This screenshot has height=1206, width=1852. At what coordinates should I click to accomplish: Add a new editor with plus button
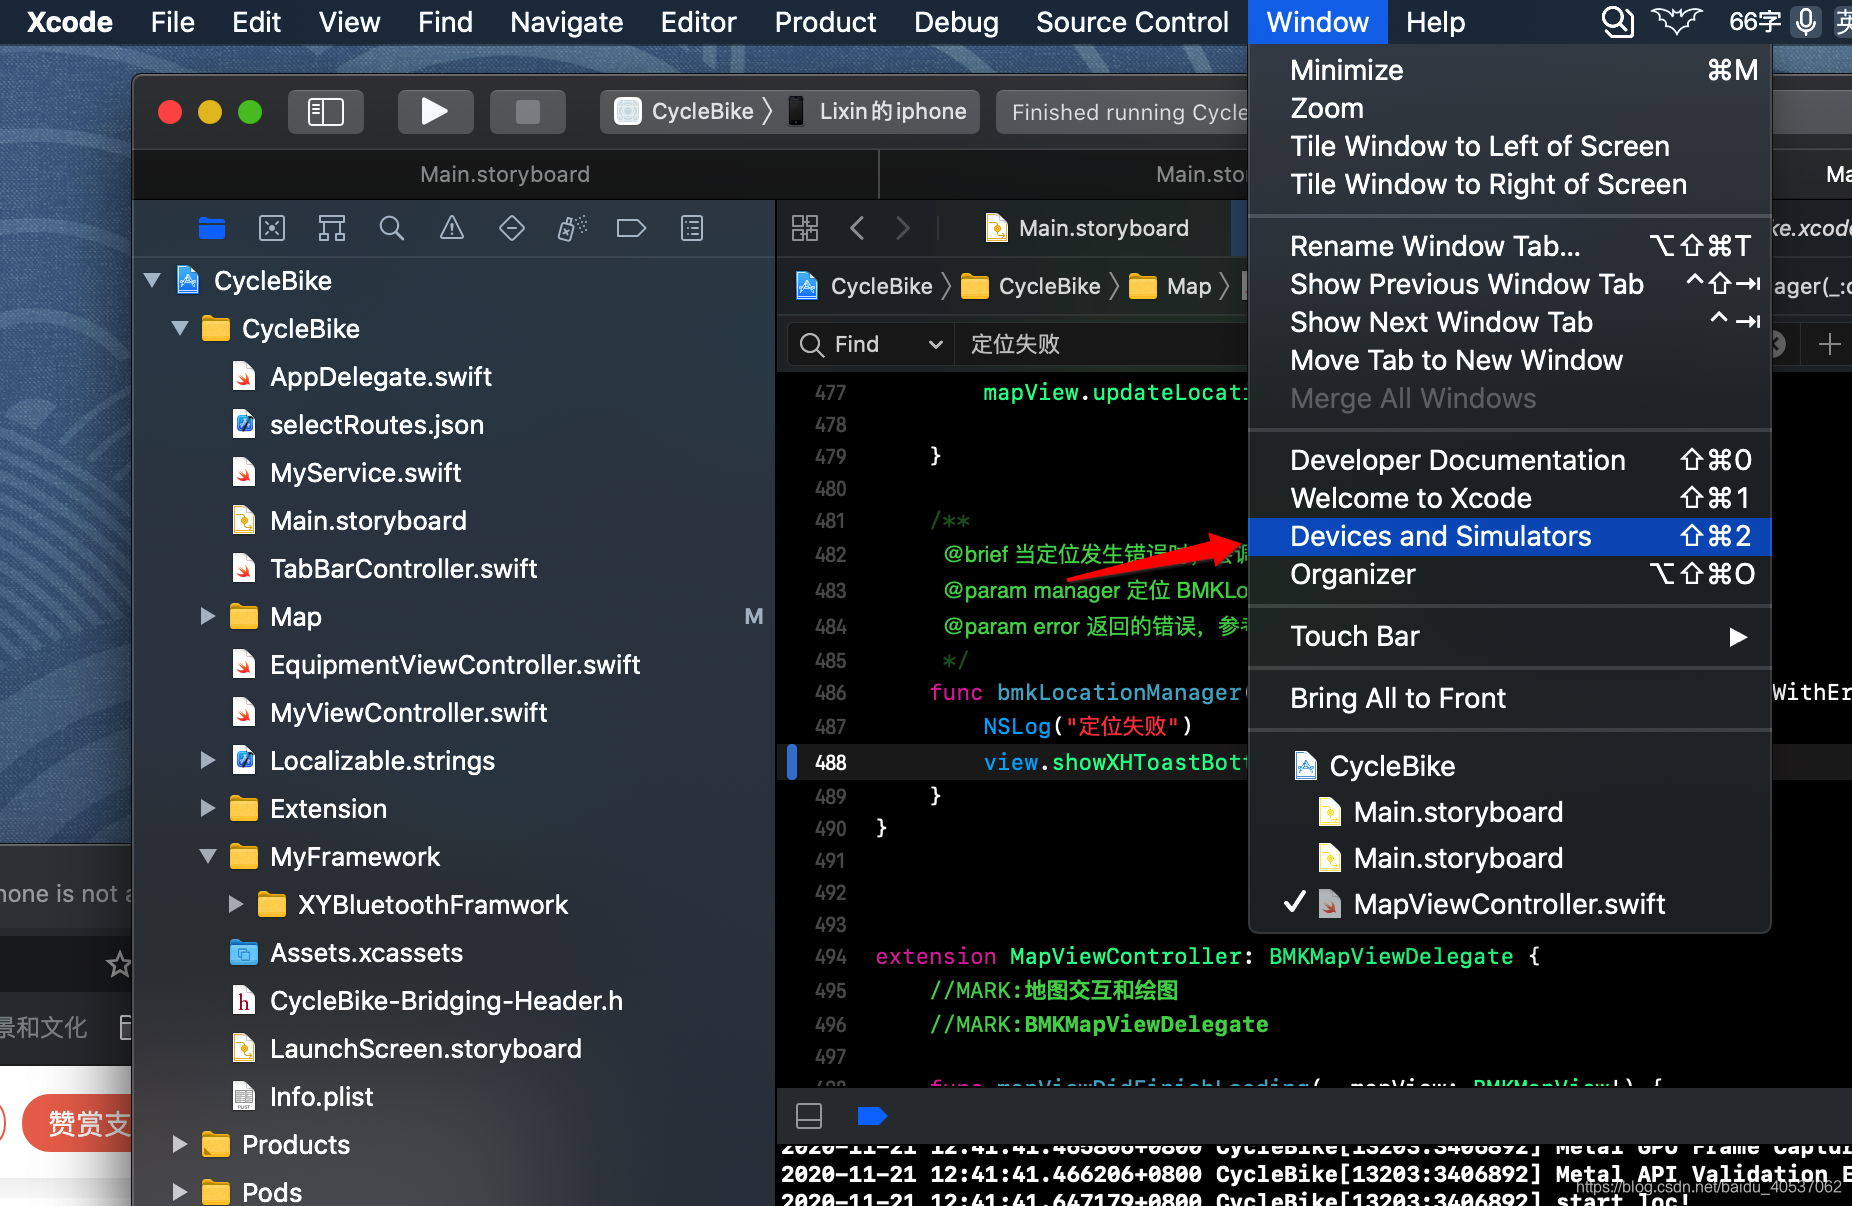click(1829, 344)
